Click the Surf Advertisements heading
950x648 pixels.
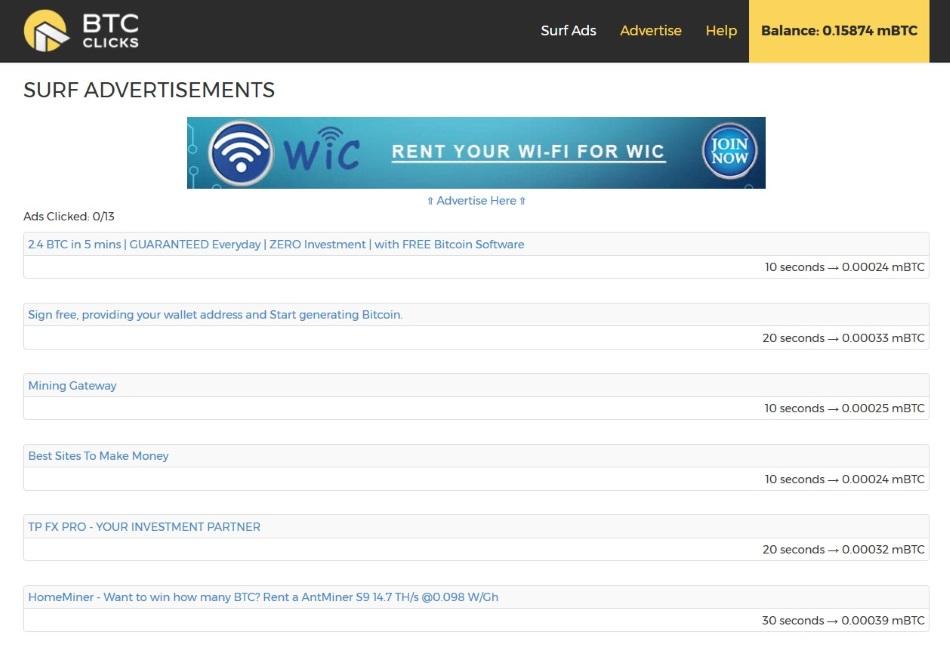pyautogui.click(x=149, y=90)
